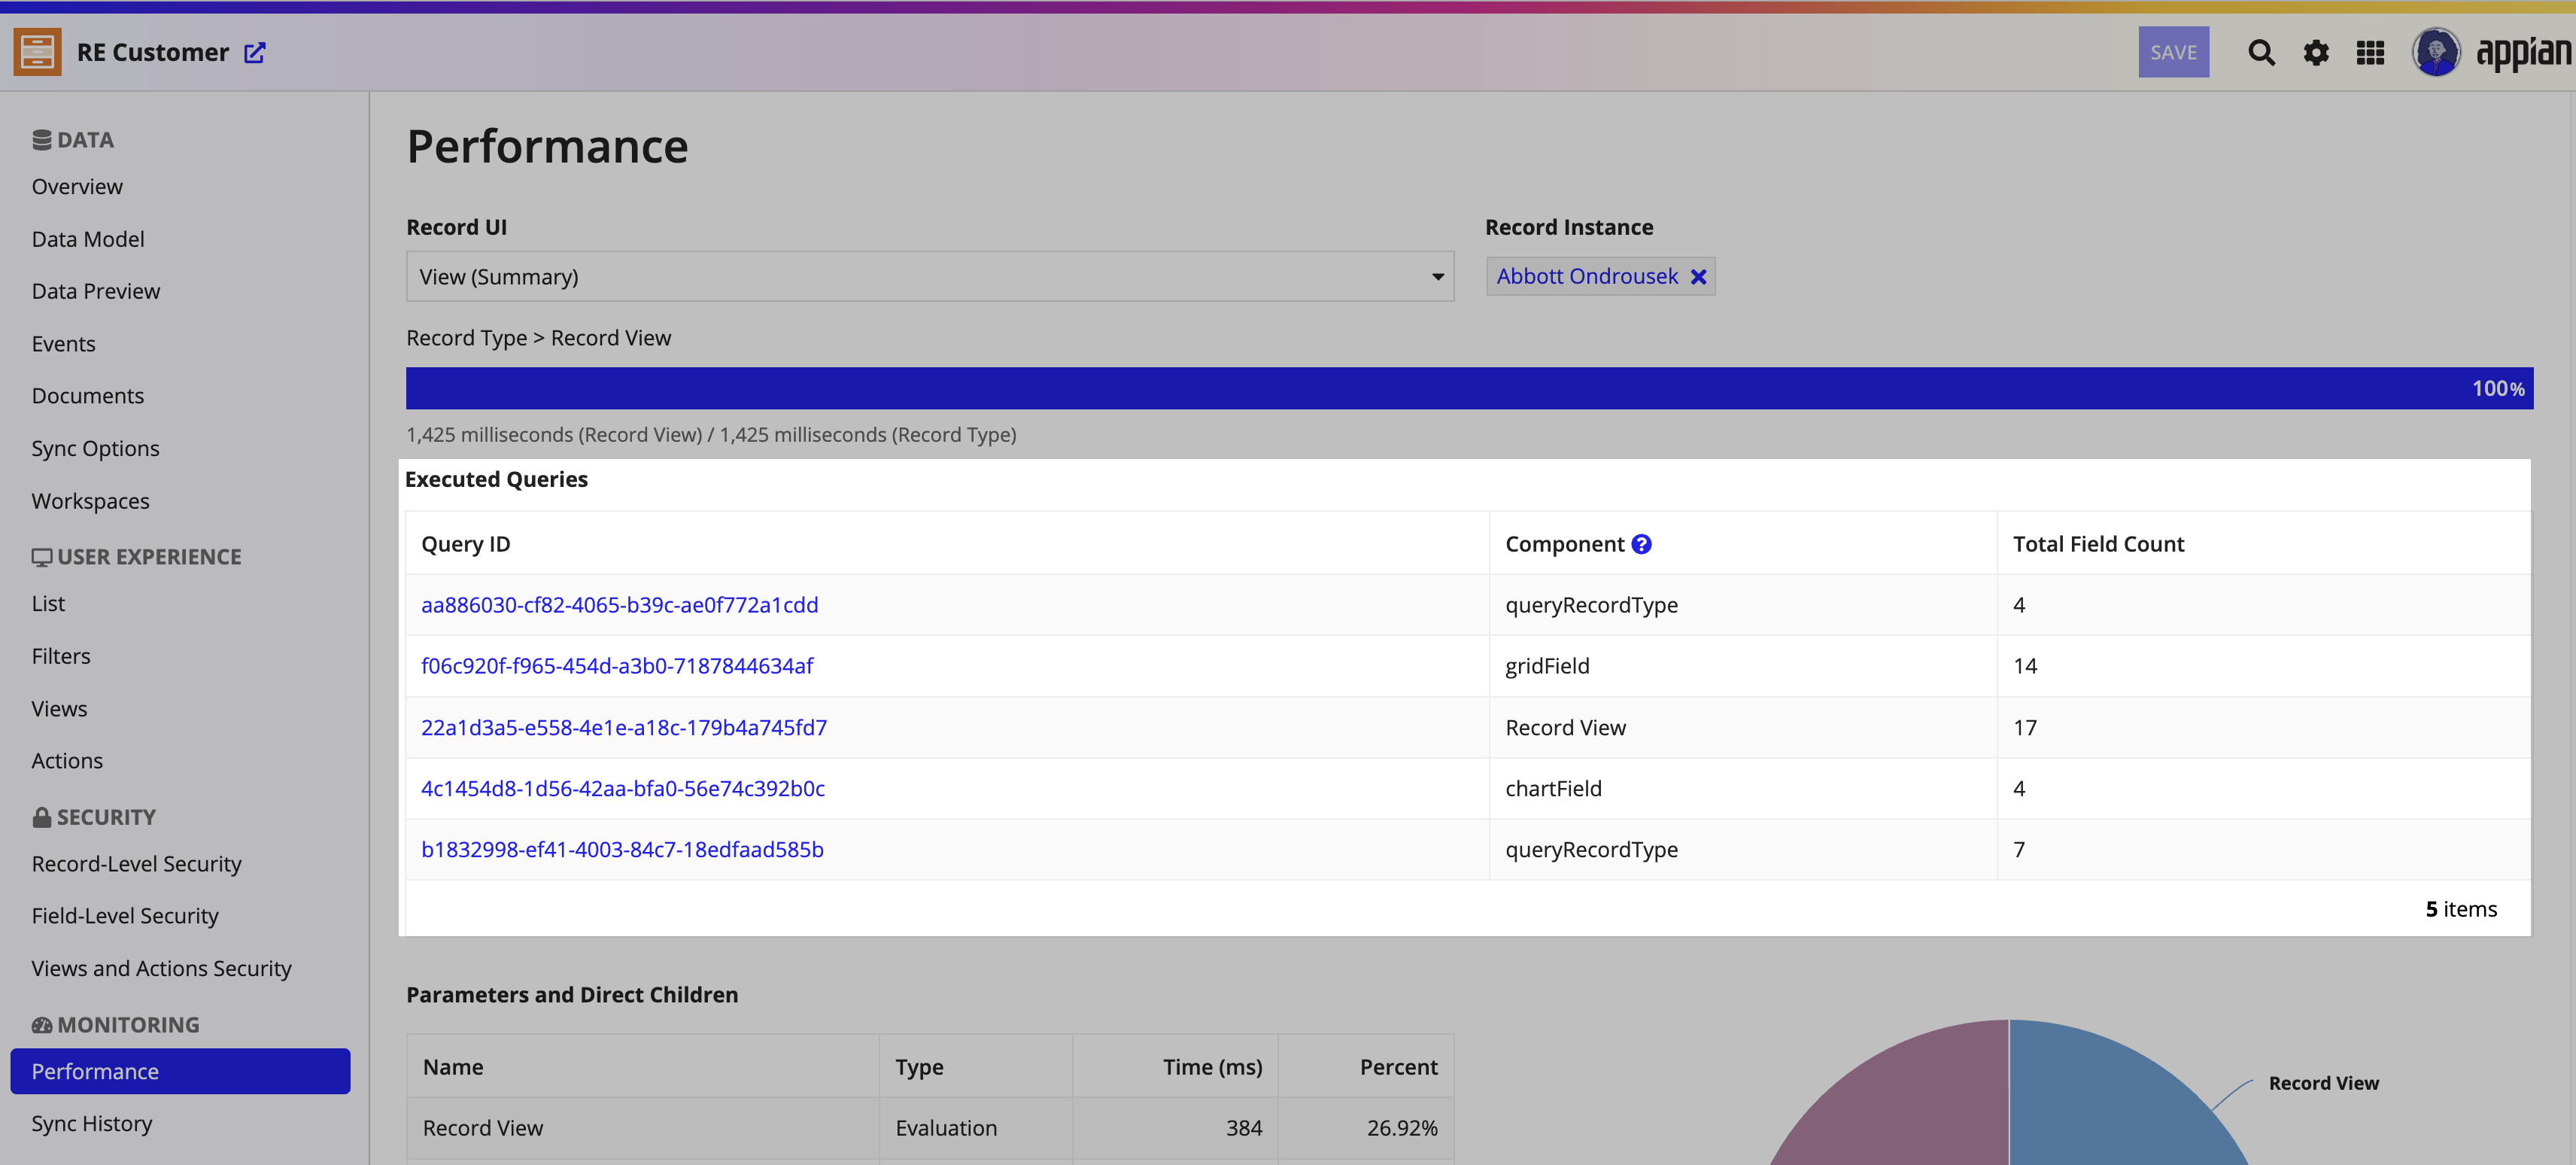The height and width of the screenshot is (1165, 2576).
Task: Click the search magnifier icon
Action: coord(2261,52)
